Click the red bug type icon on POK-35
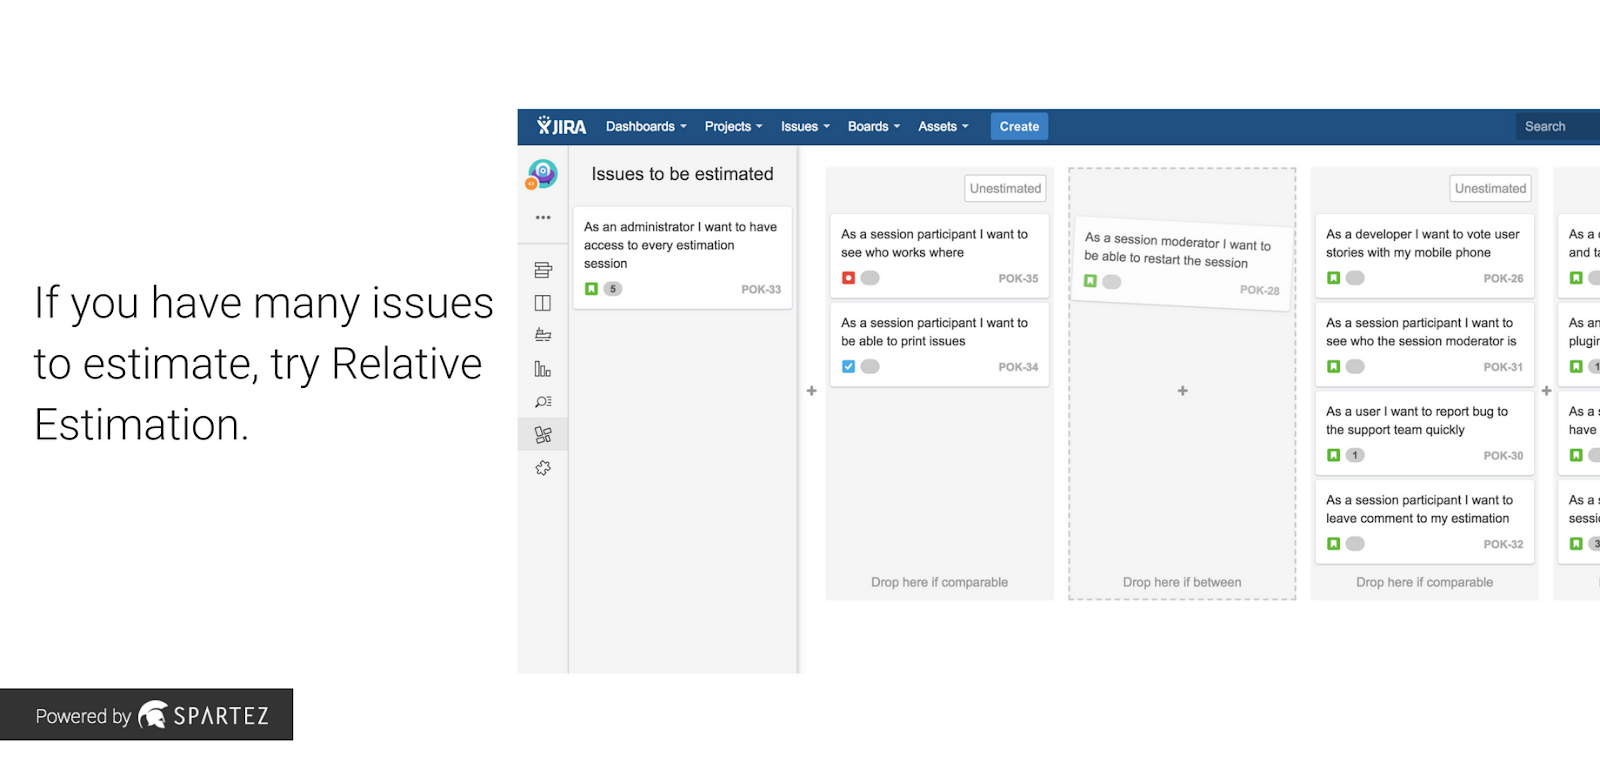The image size is (1600, 783). 848,278
